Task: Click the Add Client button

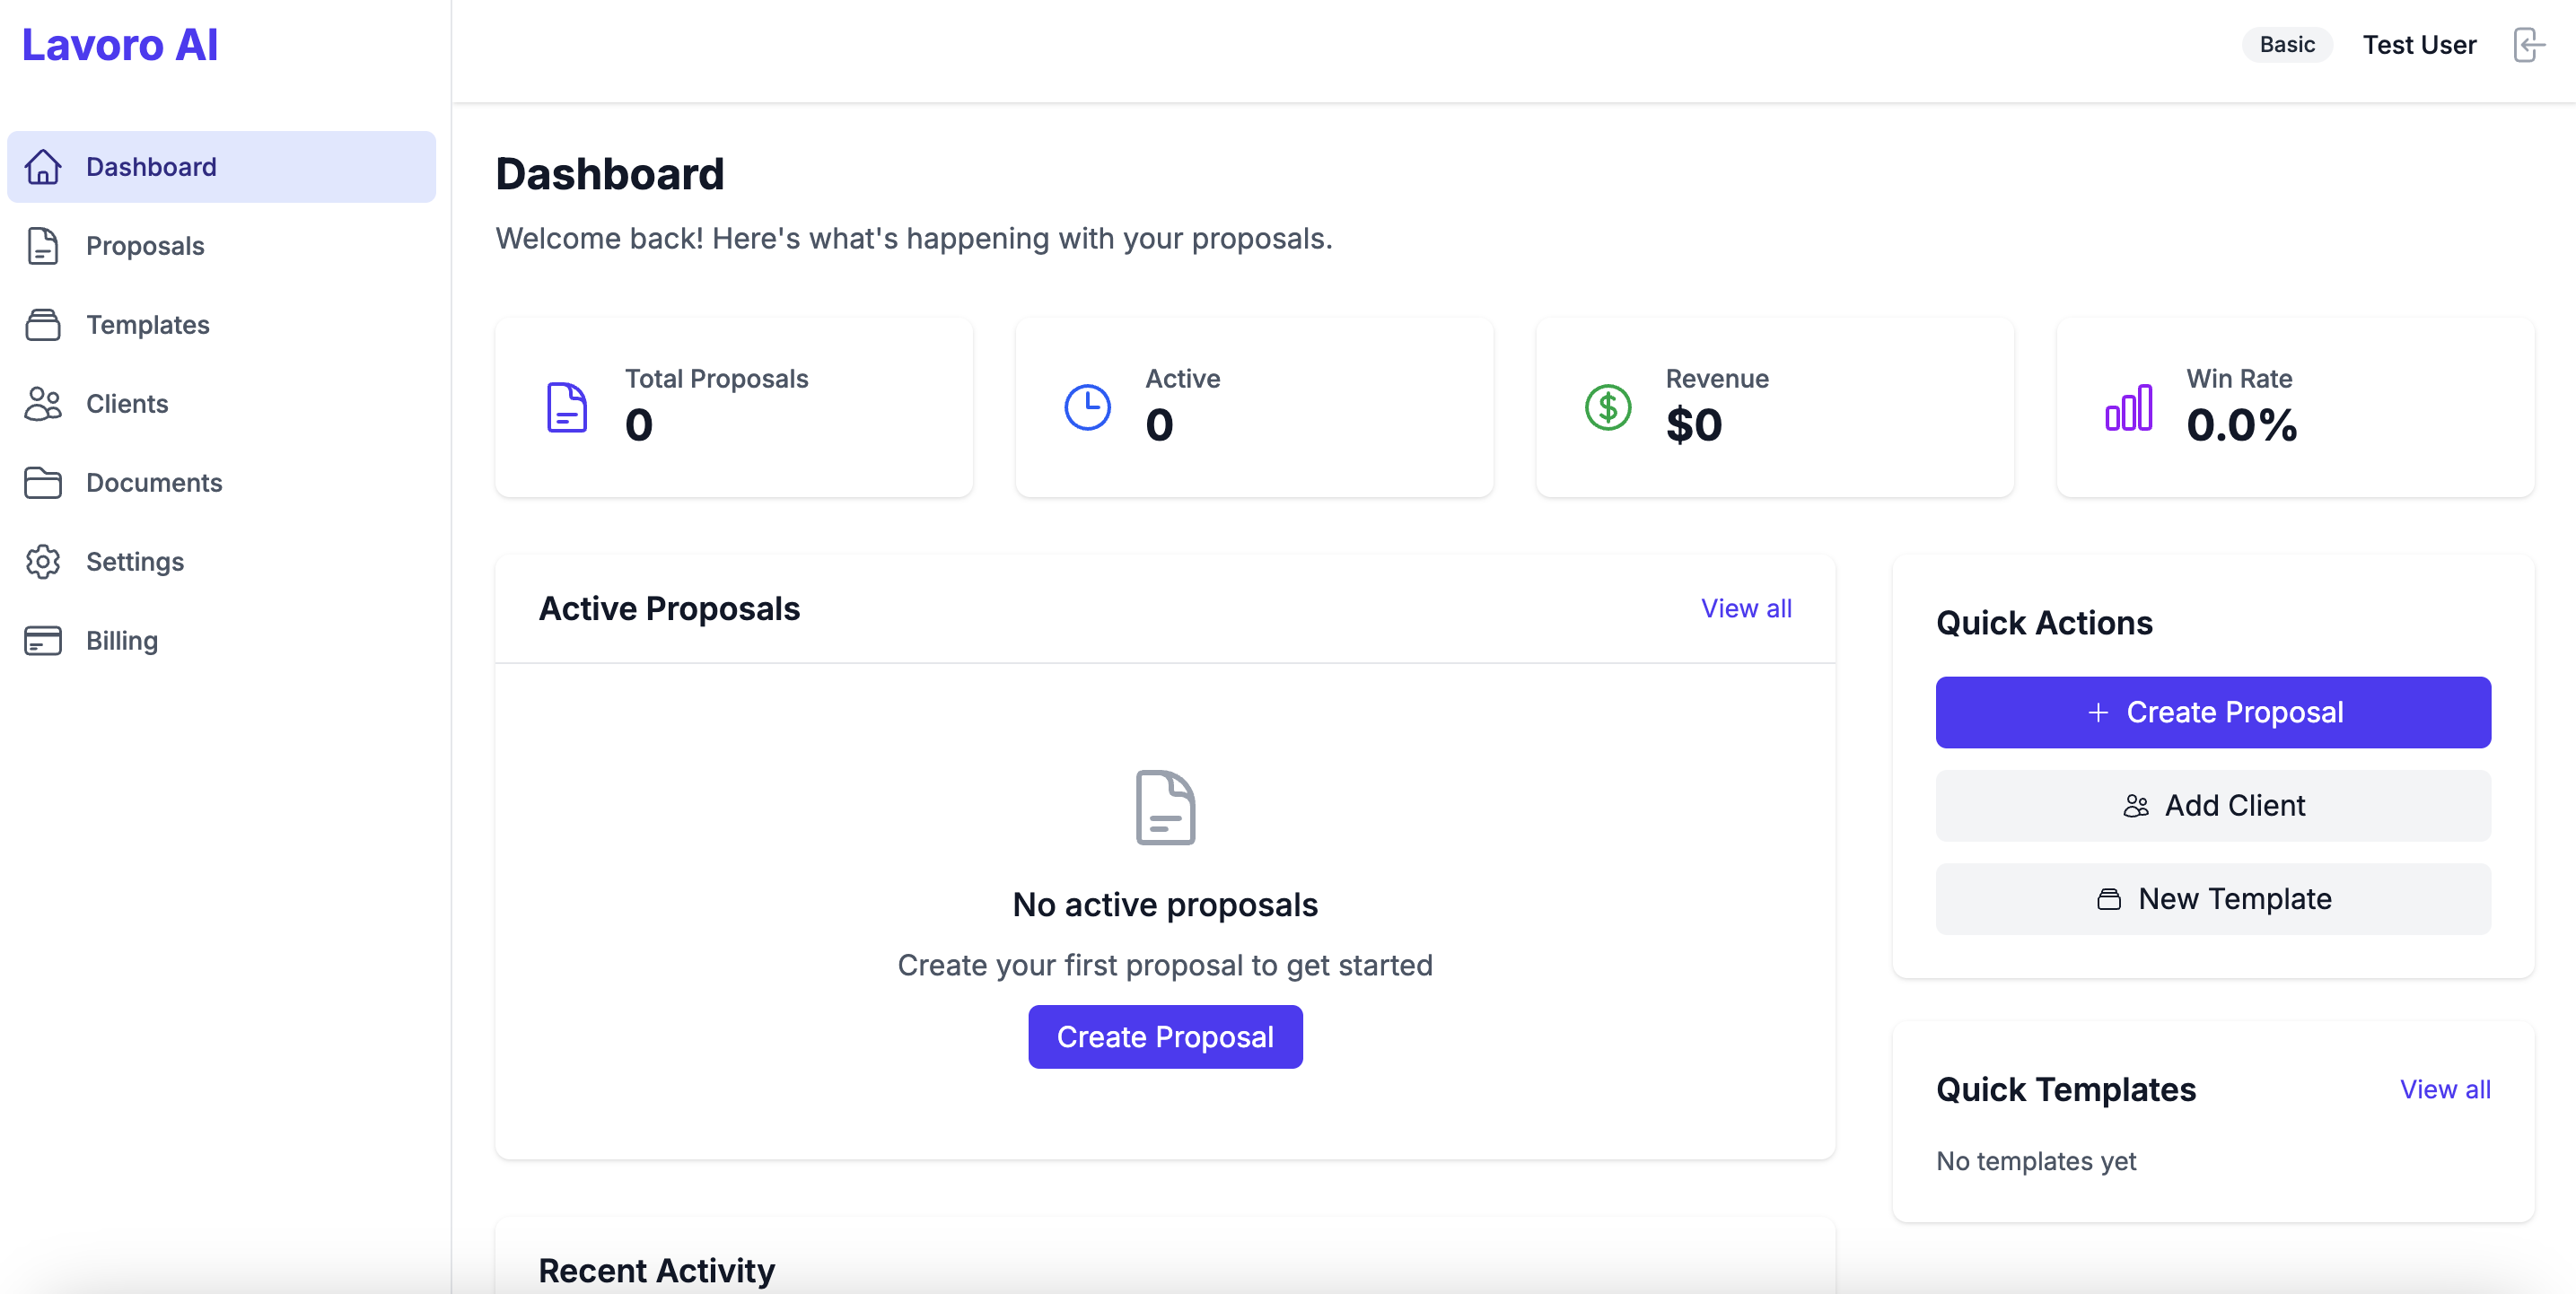Action: 2213,805
